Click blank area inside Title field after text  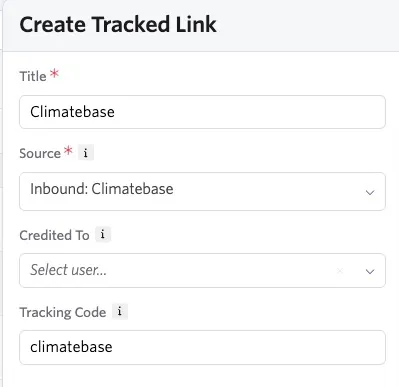click(x=250, y=112)
